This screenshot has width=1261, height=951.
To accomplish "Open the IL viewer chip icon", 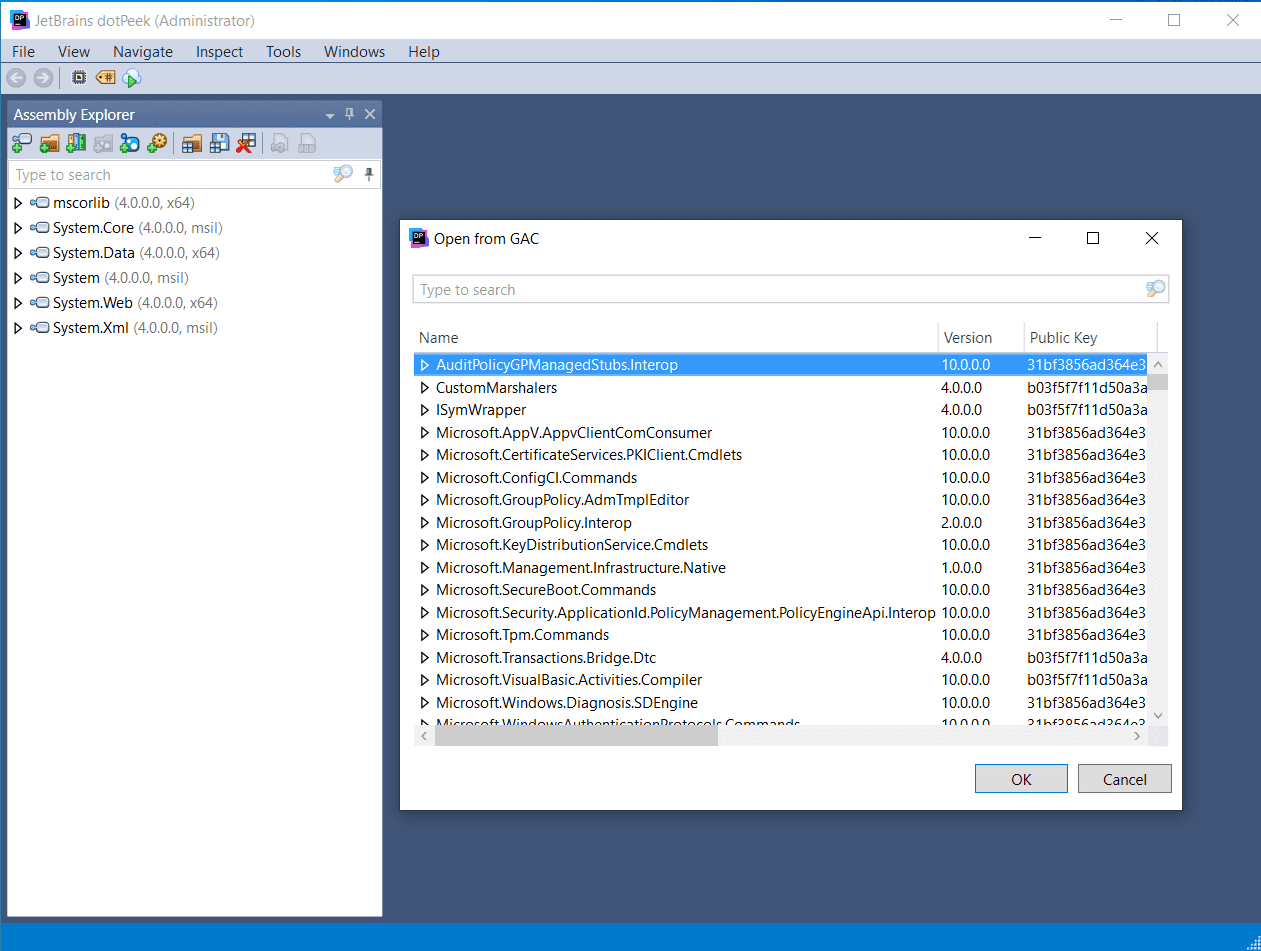I will 79,77.
